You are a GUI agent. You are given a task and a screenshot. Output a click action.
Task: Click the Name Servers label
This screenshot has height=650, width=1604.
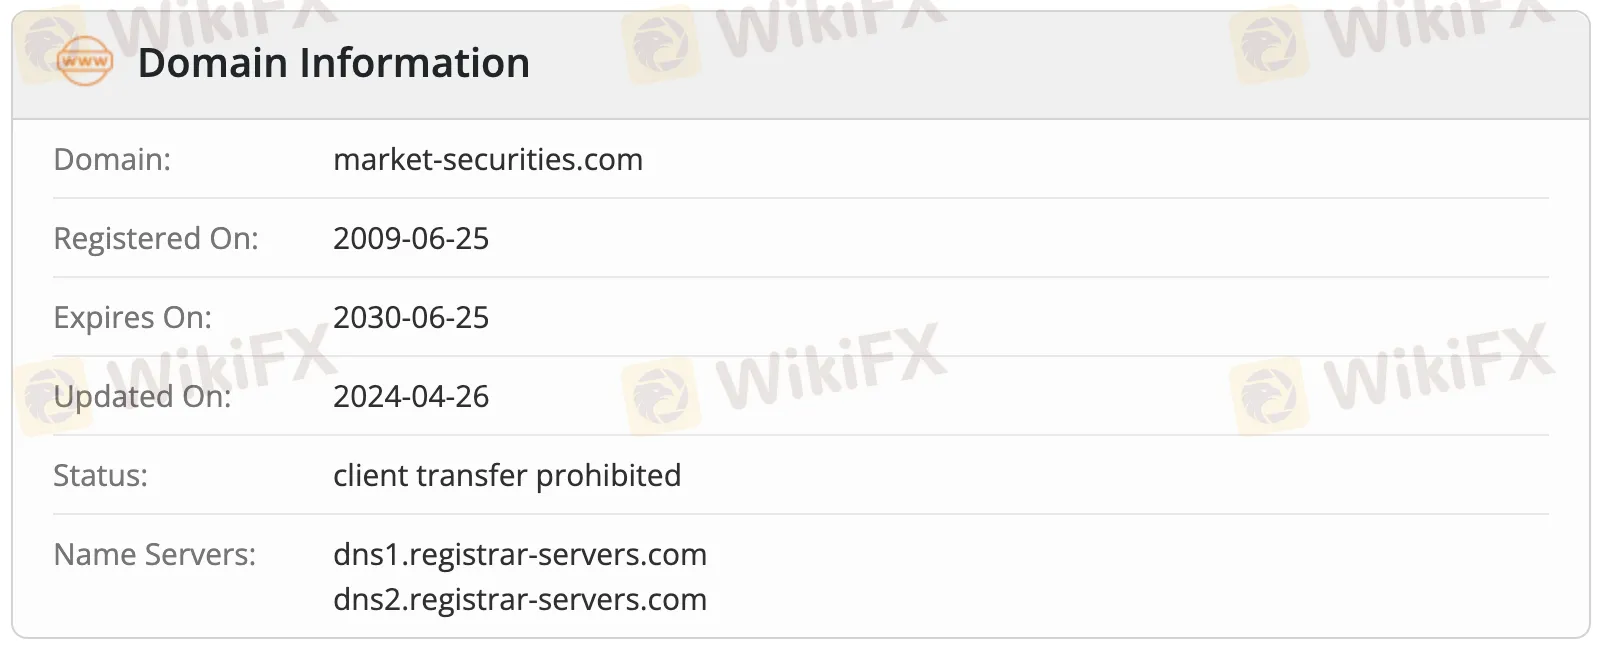click(x=154, y=555)
